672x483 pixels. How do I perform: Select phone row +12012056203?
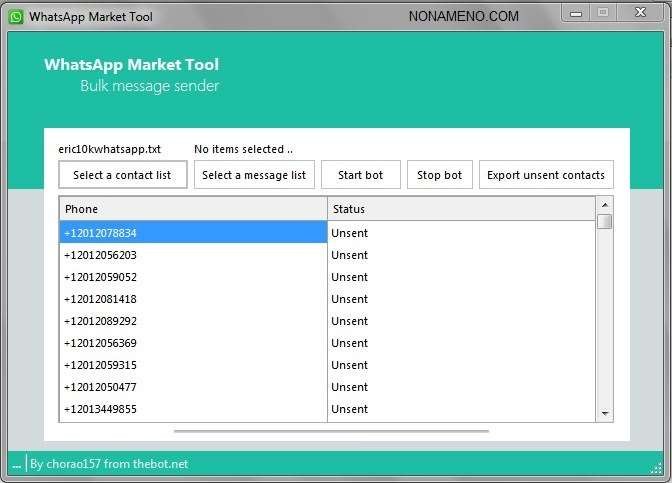pos(193,255)
